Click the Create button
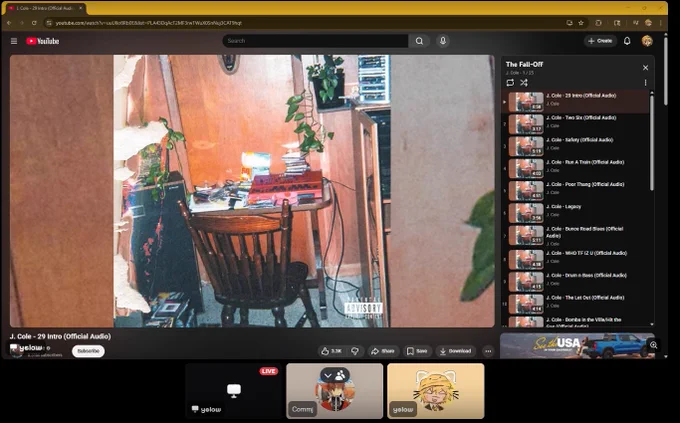 click(x=600, y=41)
